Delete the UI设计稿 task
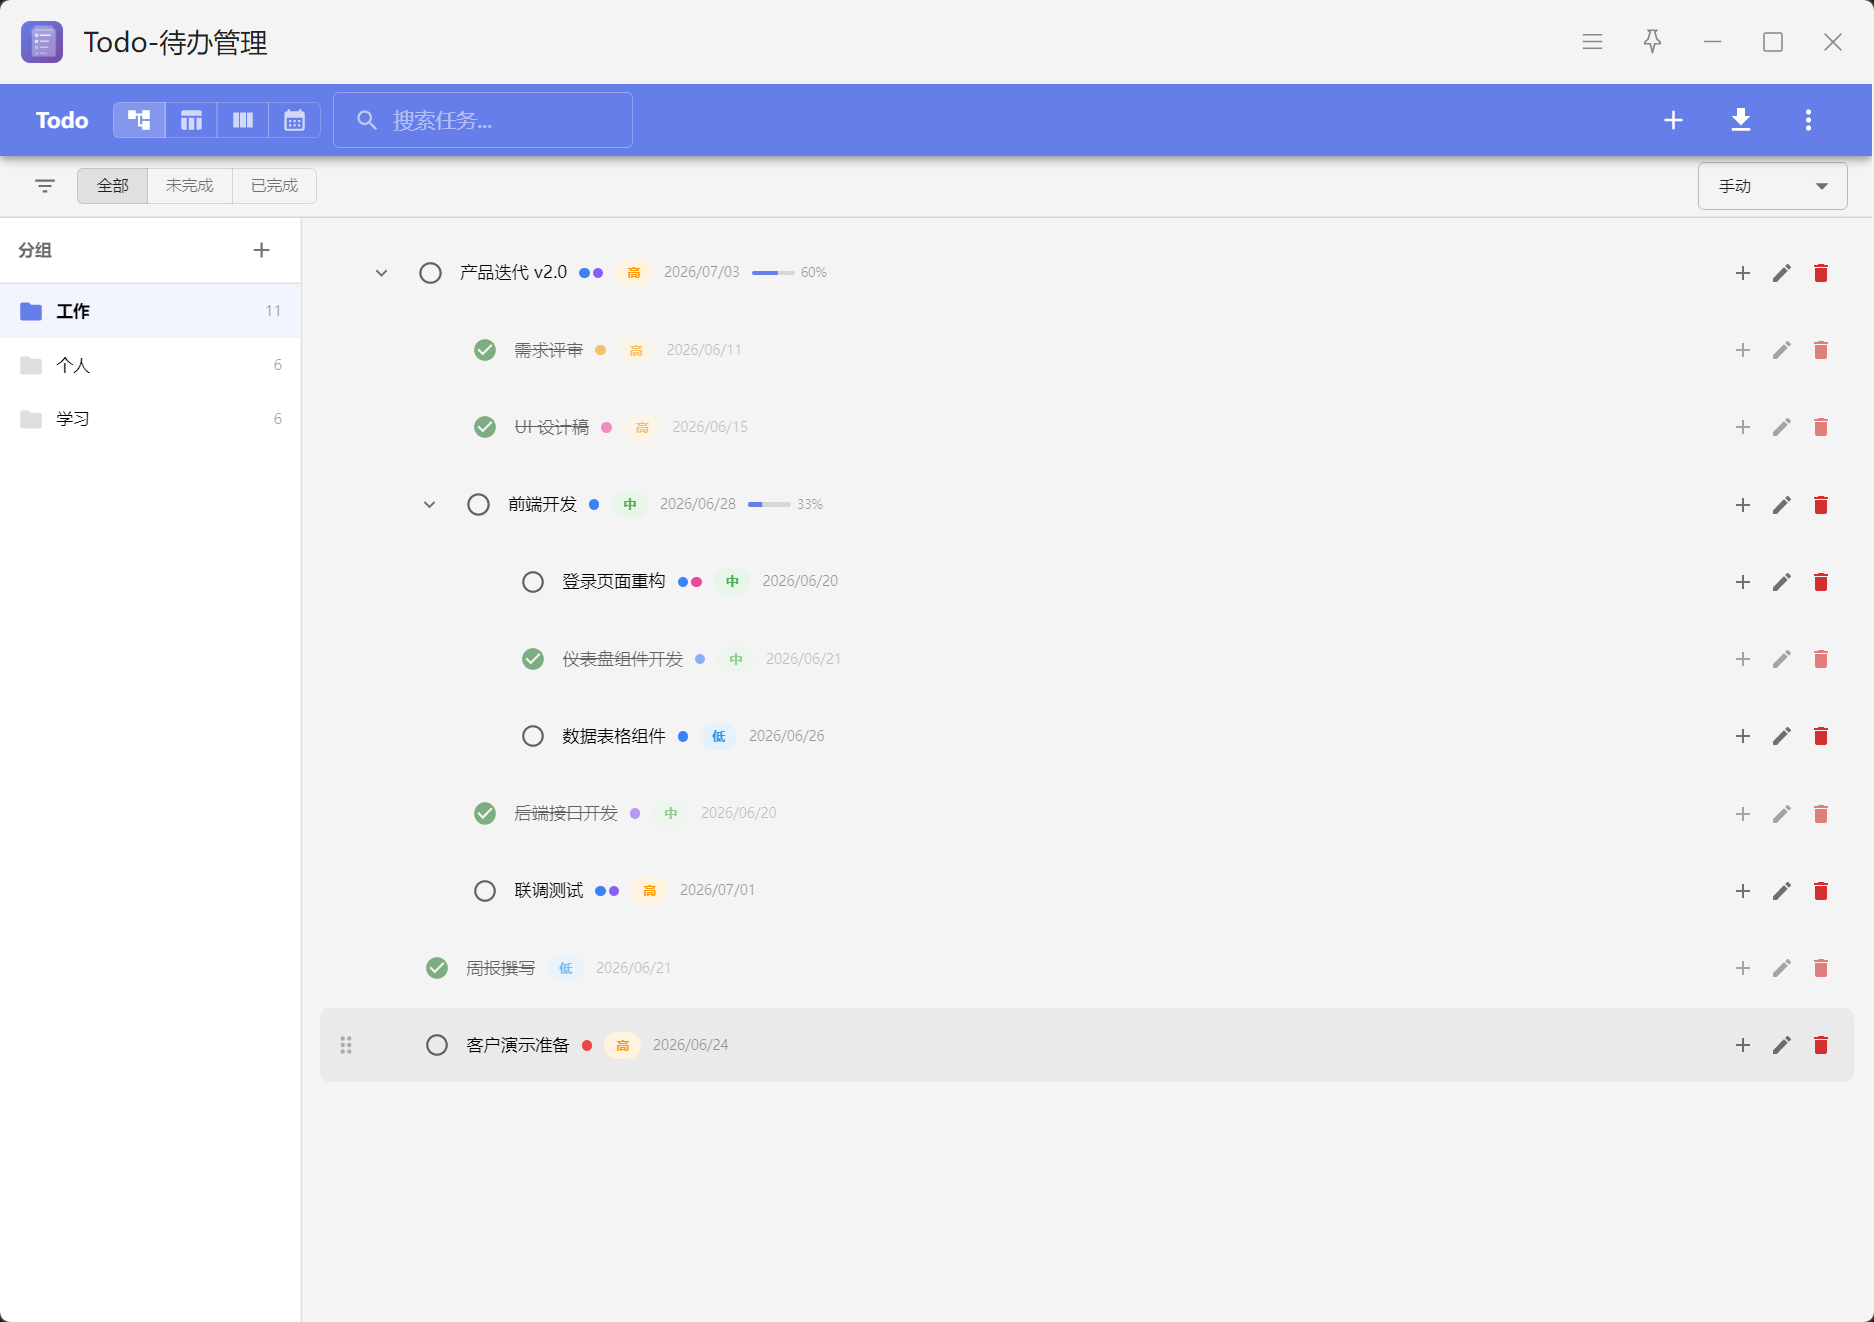Image resolution: width=1874 pixels, height=1322 pixels. pyautogui.click(x=1821, y=427)
